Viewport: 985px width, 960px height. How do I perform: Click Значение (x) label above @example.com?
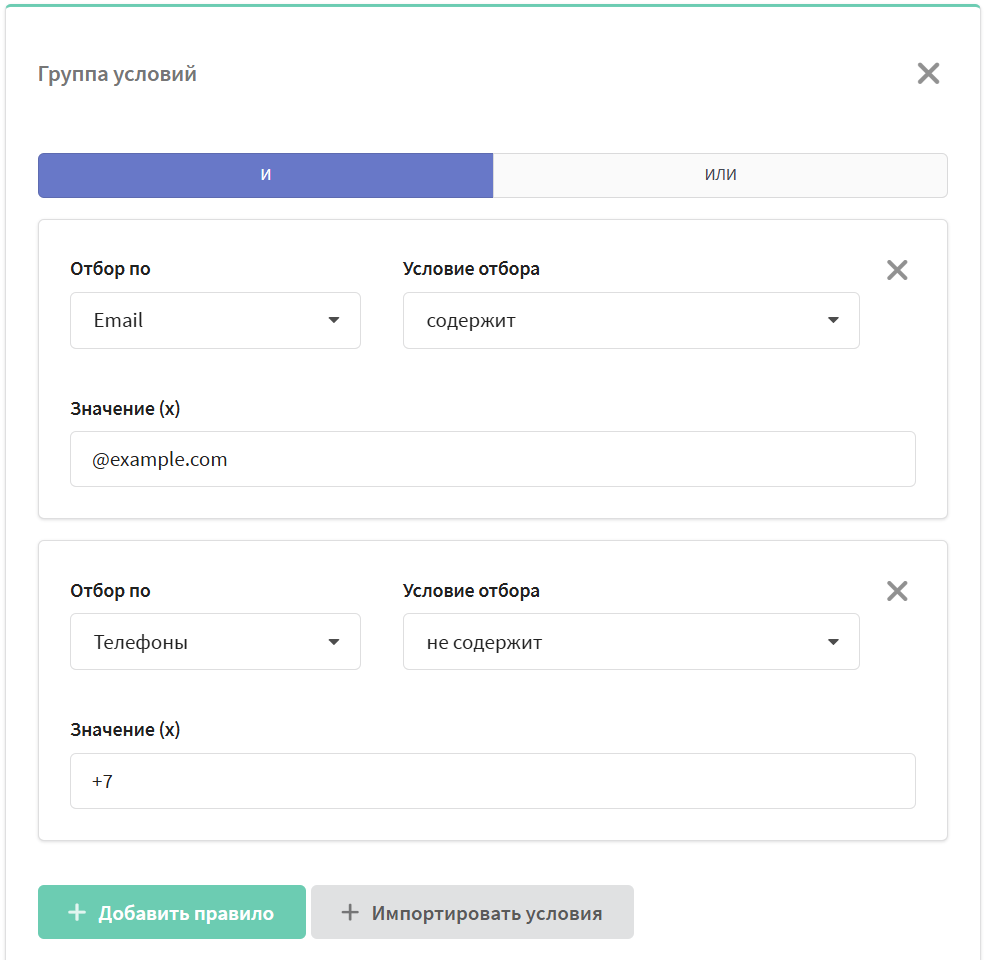125,409
